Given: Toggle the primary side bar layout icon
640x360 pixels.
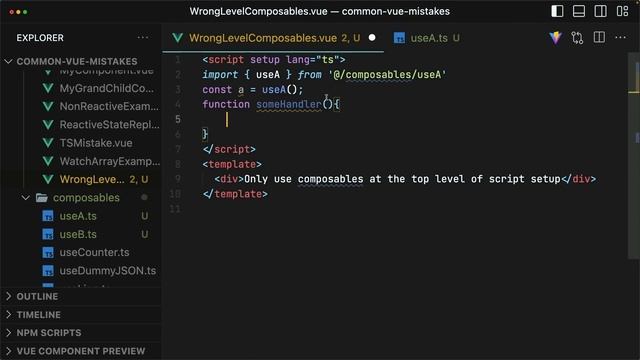Looking at the screenshot, I should [x=557, y=11].
